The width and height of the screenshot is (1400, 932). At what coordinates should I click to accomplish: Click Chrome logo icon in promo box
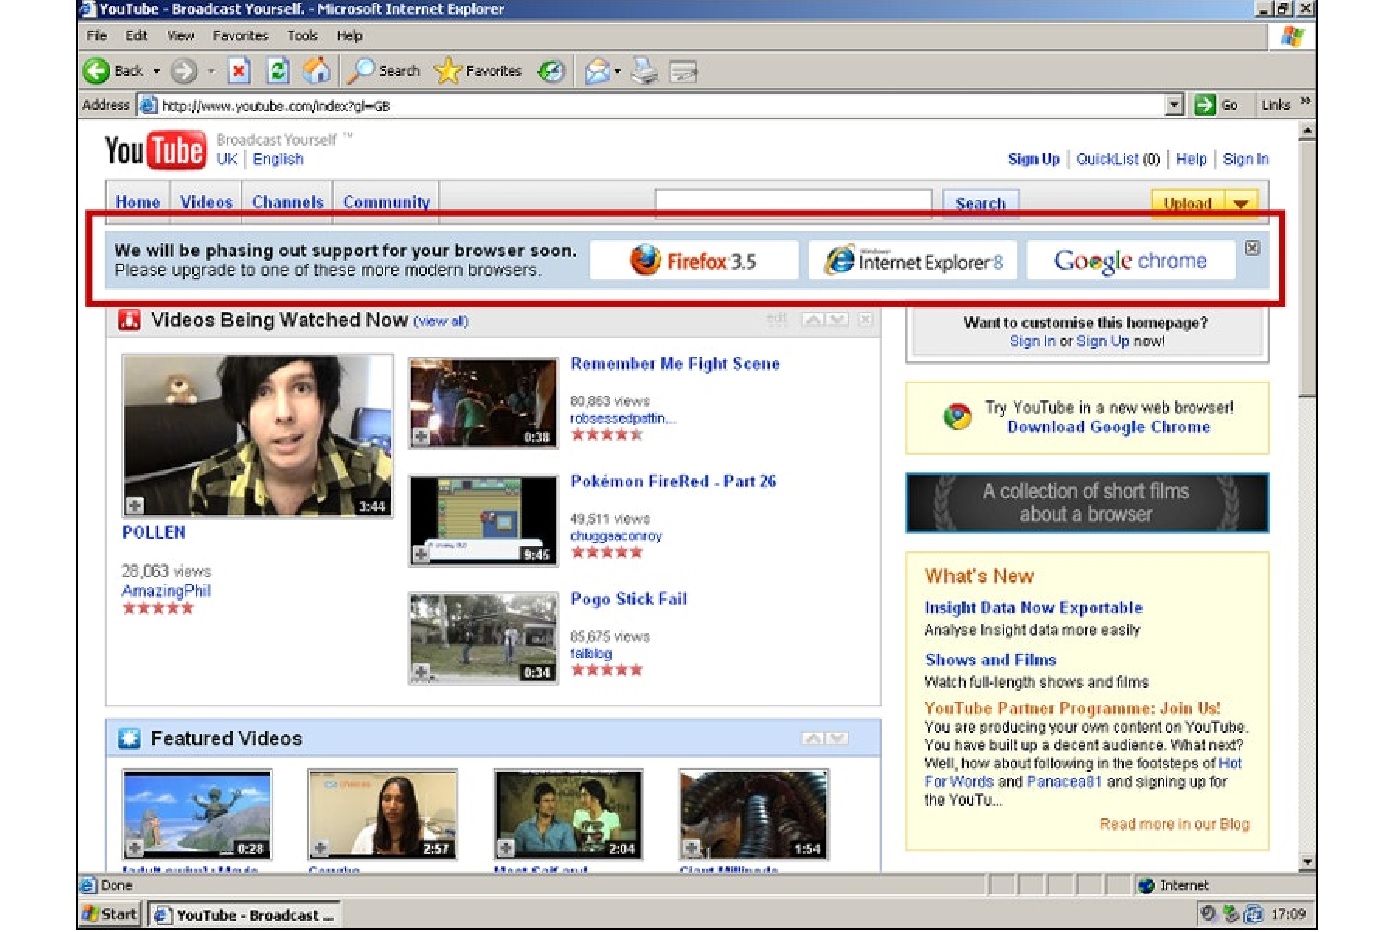pyautogui.click(x=957, y=416)
